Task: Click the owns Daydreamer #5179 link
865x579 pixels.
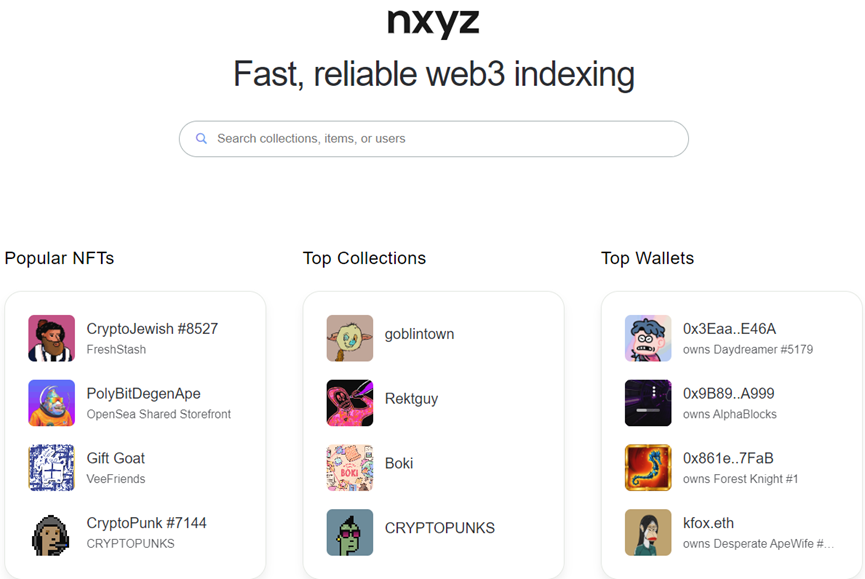Action: (747, 350)
